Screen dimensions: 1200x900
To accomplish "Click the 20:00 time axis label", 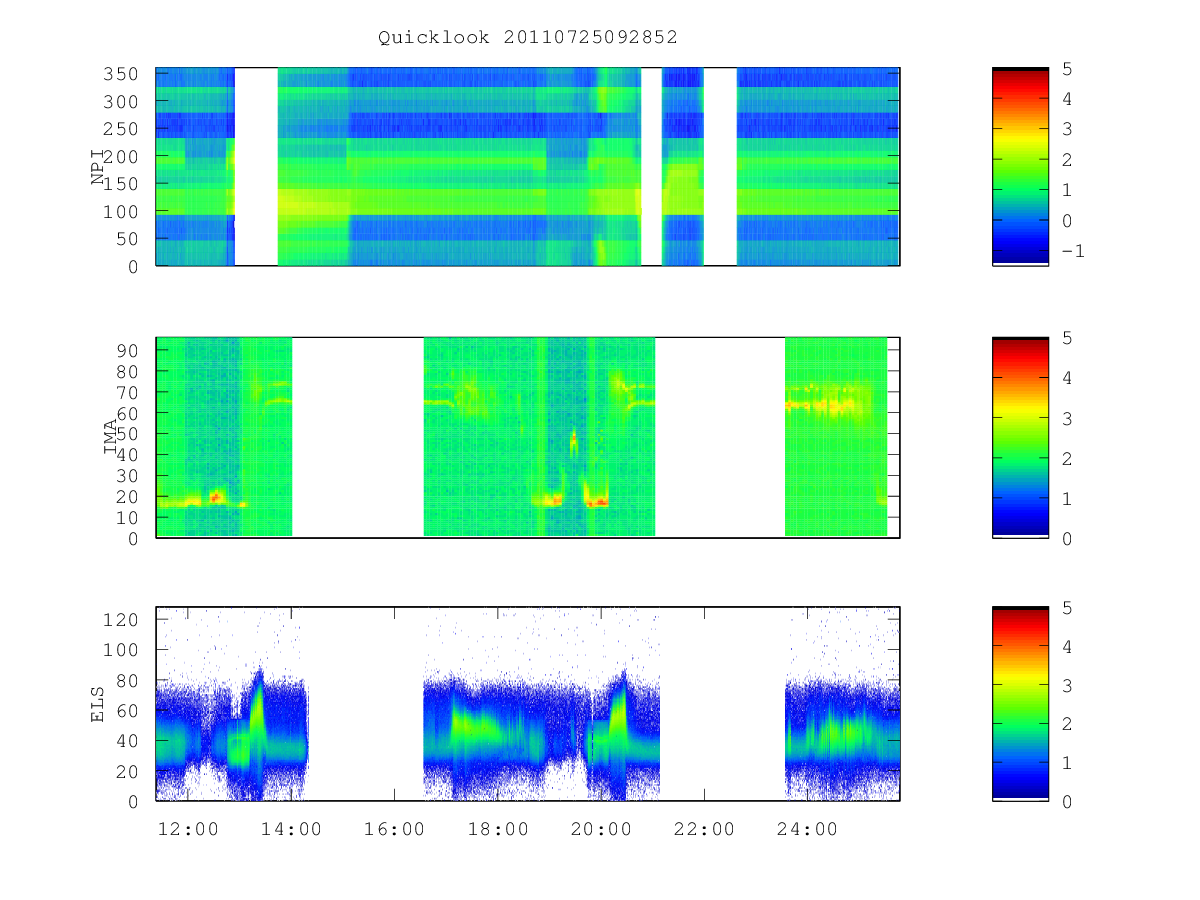I will point(601,829).
